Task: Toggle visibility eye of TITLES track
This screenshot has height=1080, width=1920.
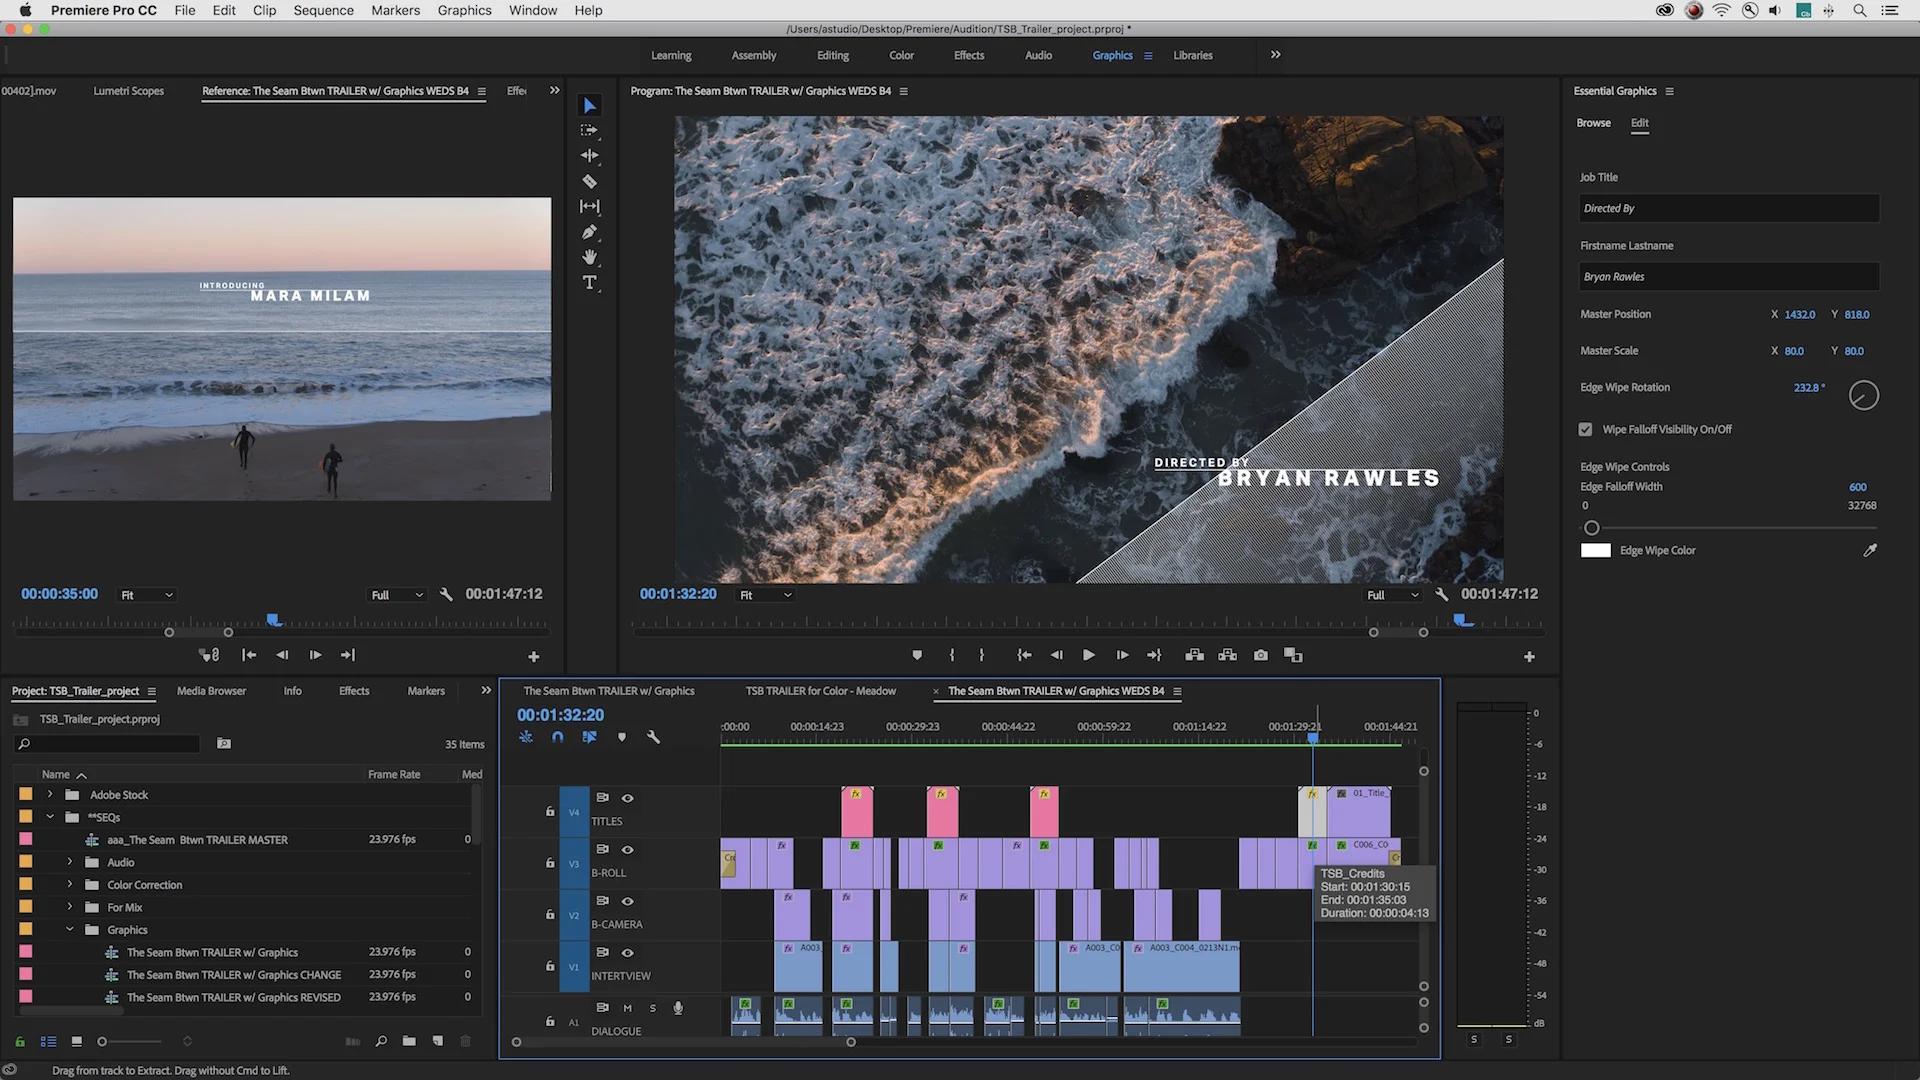Action: (627, 798)
